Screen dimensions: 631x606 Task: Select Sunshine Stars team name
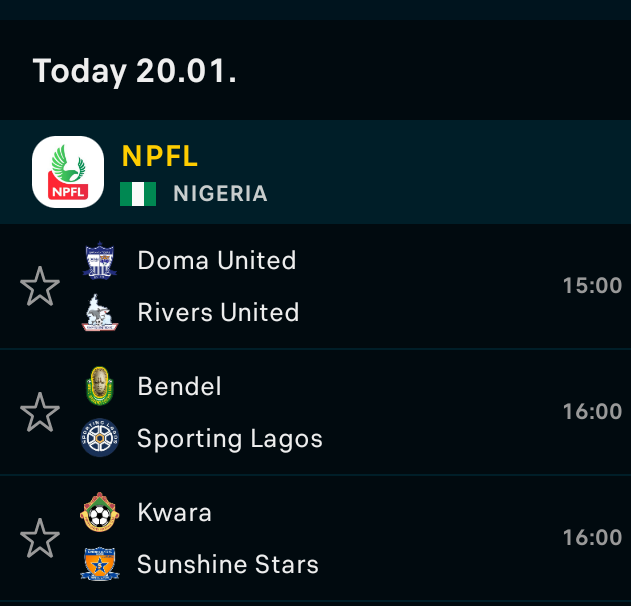(228, 565)
